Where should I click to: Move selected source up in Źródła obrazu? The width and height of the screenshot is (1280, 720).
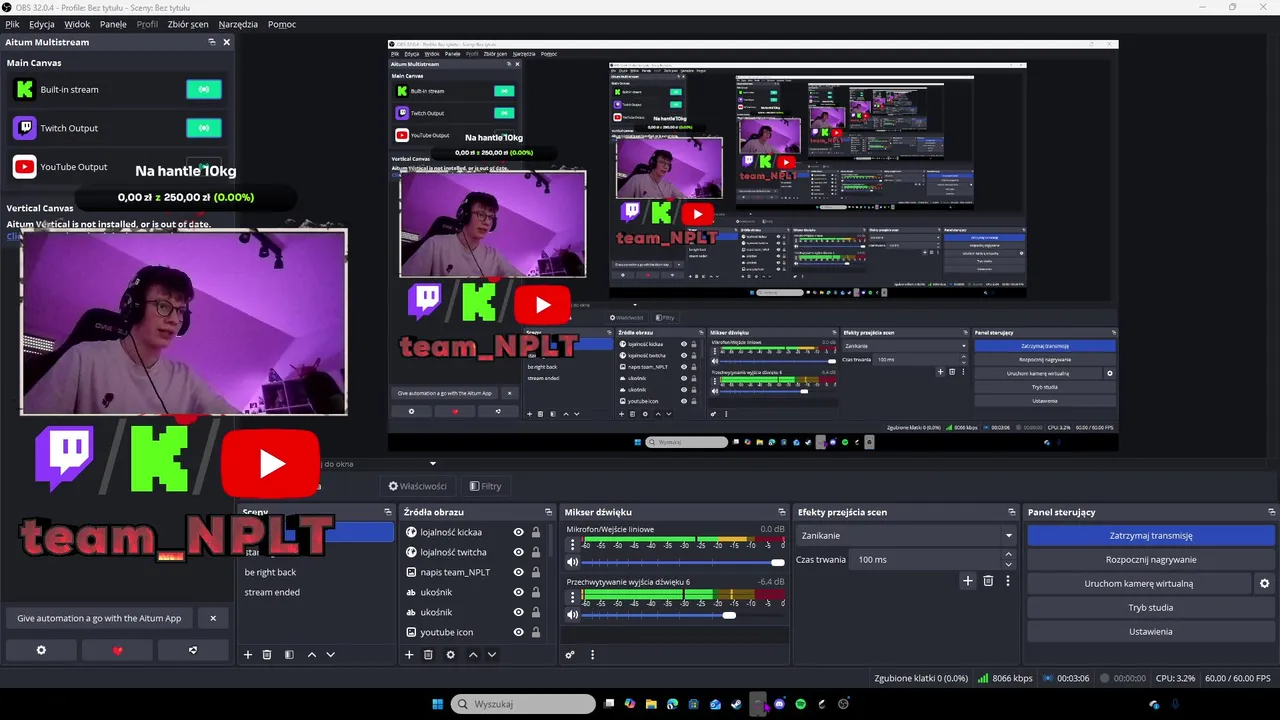pos(473,655)
